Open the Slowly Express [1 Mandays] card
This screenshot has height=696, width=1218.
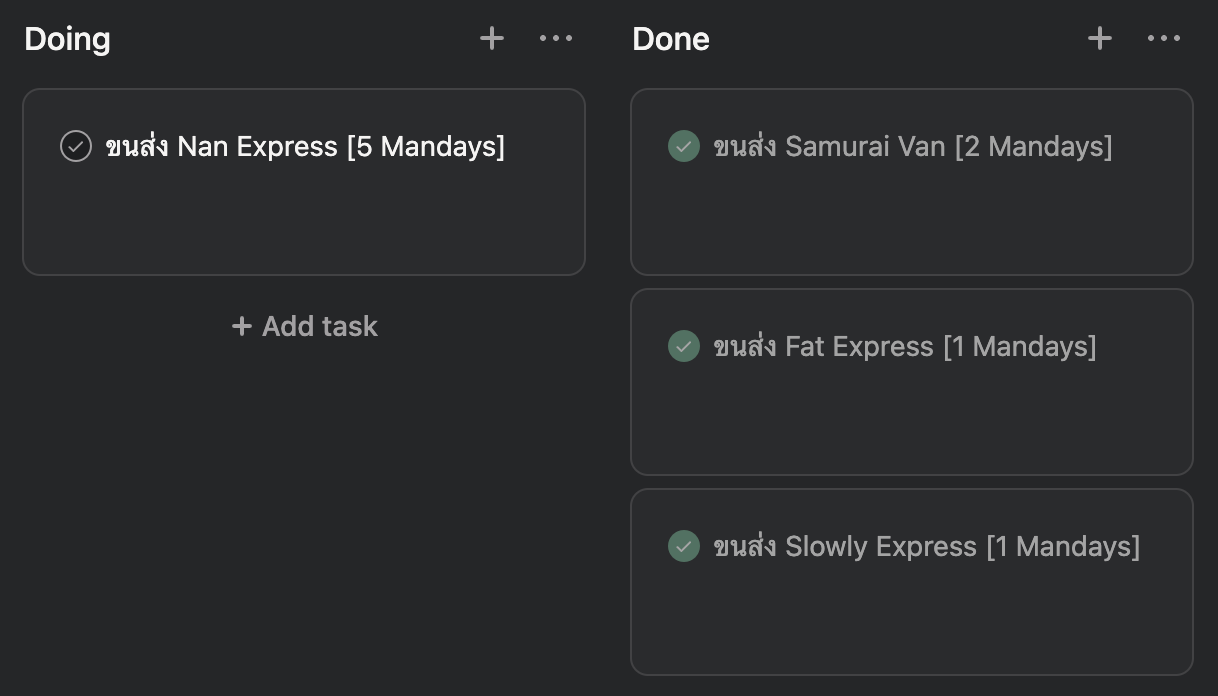pyautogui.click(x=911, y=620)
